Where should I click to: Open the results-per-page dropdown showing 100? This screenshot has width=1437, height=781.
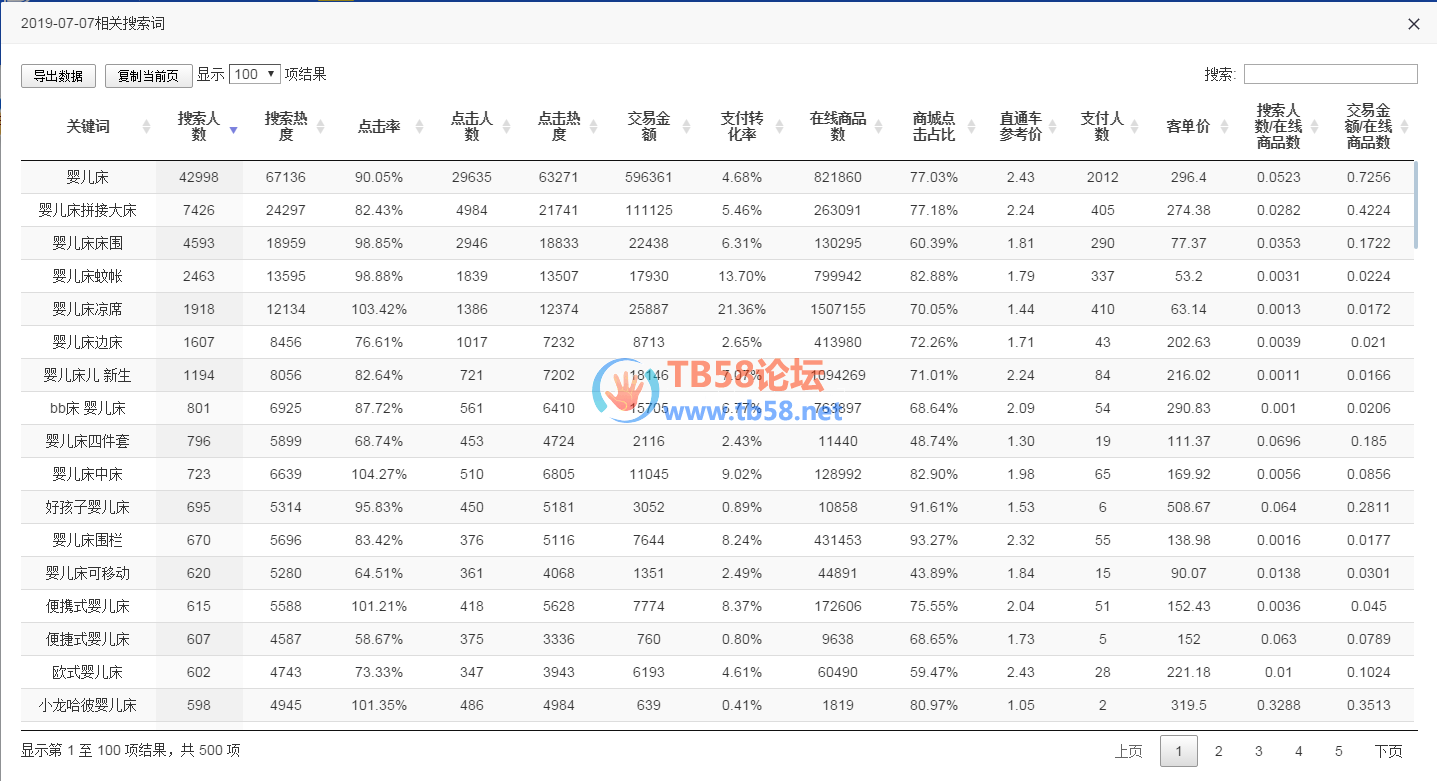tap(254, 74)
